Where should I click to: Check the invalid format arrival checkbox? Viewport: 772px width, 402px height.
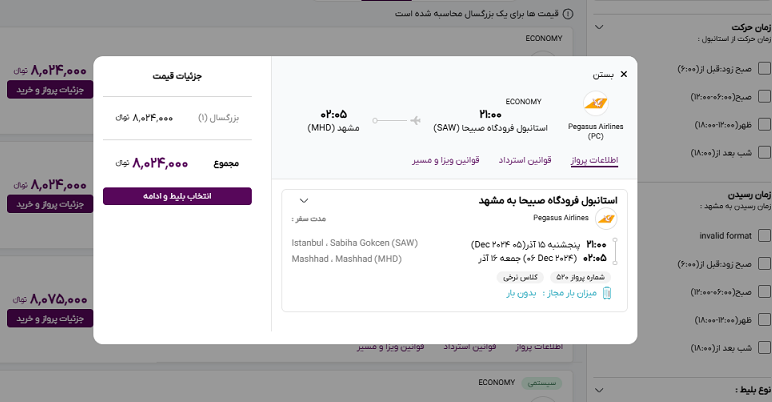coord(764,235)
